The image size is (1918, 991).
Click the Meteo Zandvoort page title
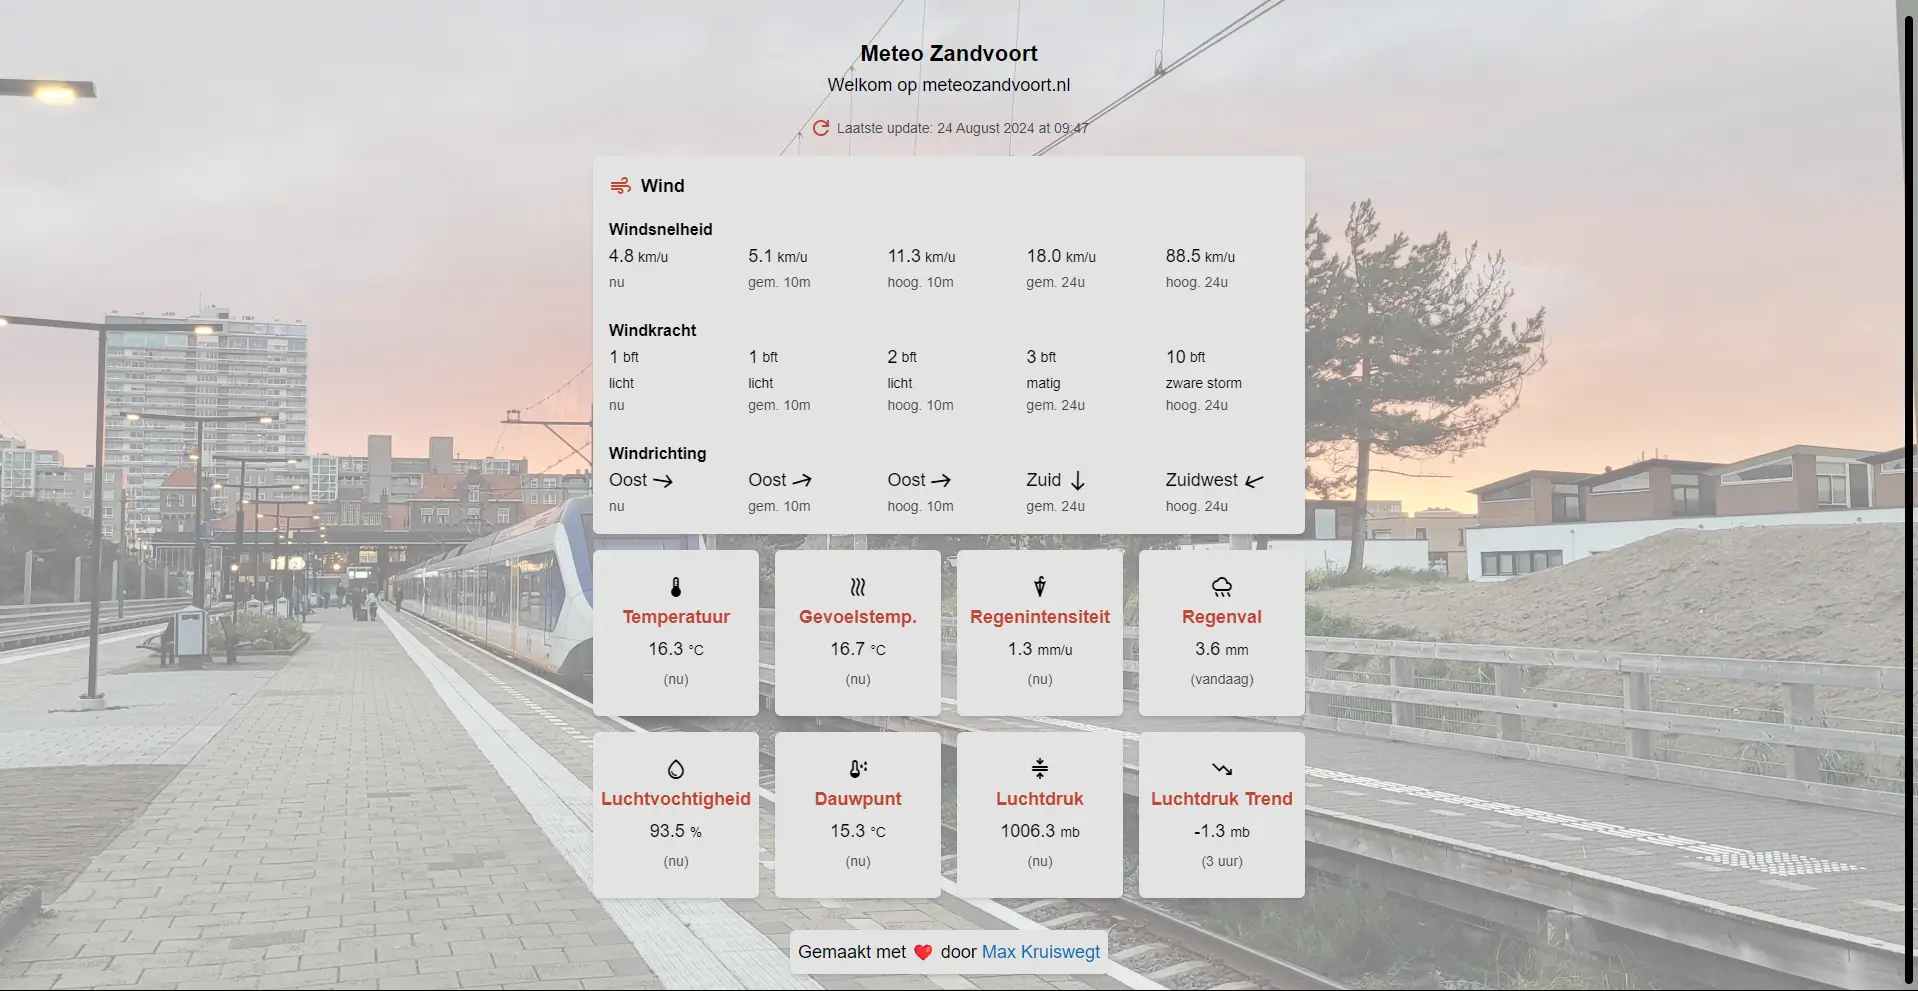948,53
